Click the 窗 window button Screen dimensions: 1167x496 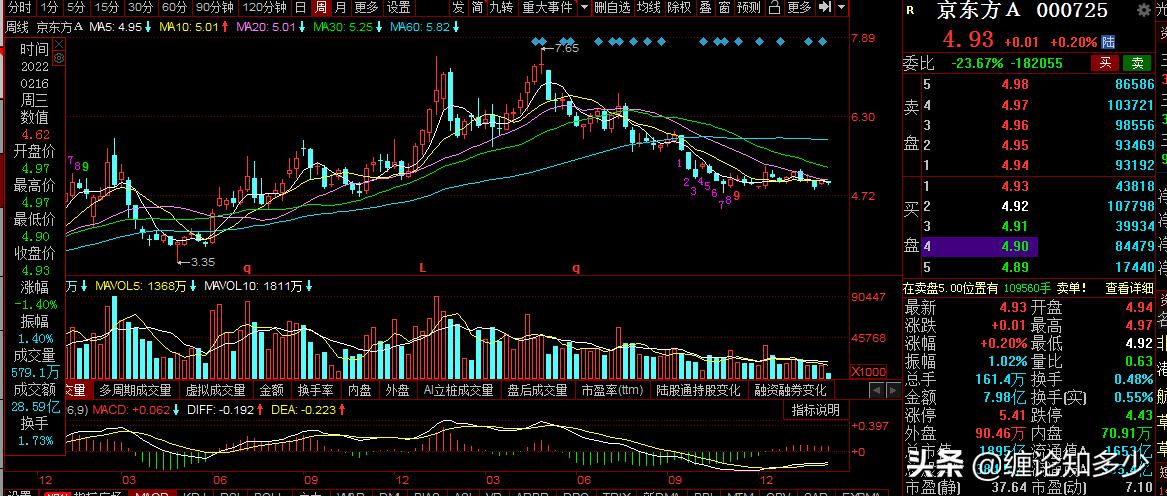pos(724,7)
